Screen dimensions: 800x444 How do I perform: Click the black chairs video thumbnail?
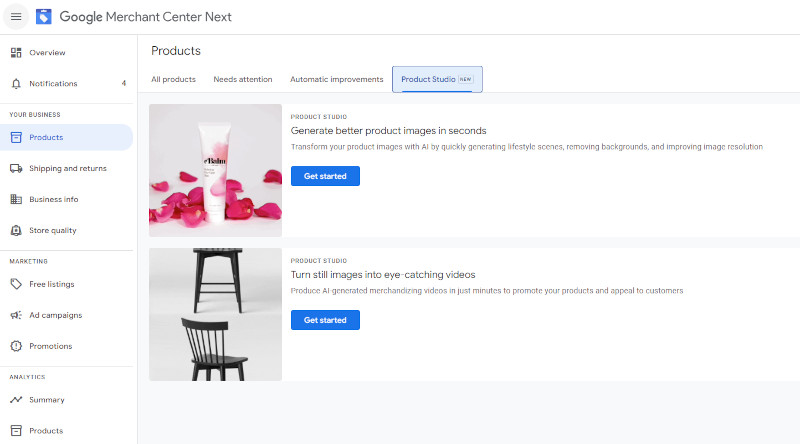click(x=215, y=314)
